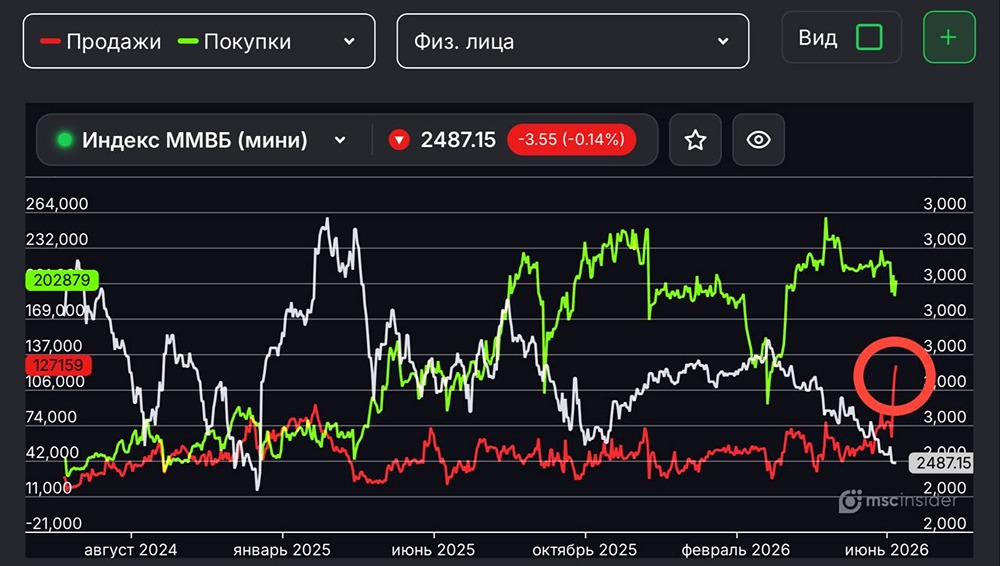1000x566 pixels.
Task: Click the -21,000 left axis label
Action: click(54, 523)
